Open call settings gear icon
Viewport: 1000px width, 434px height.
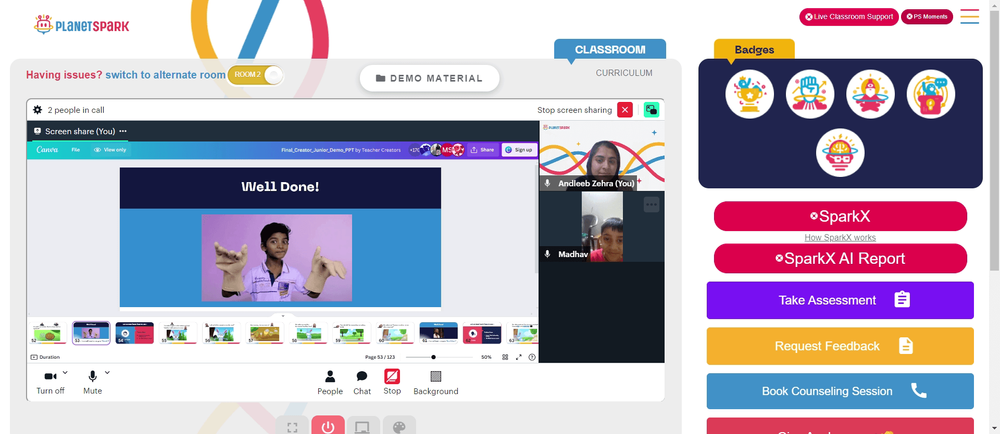tap(38, 110)
